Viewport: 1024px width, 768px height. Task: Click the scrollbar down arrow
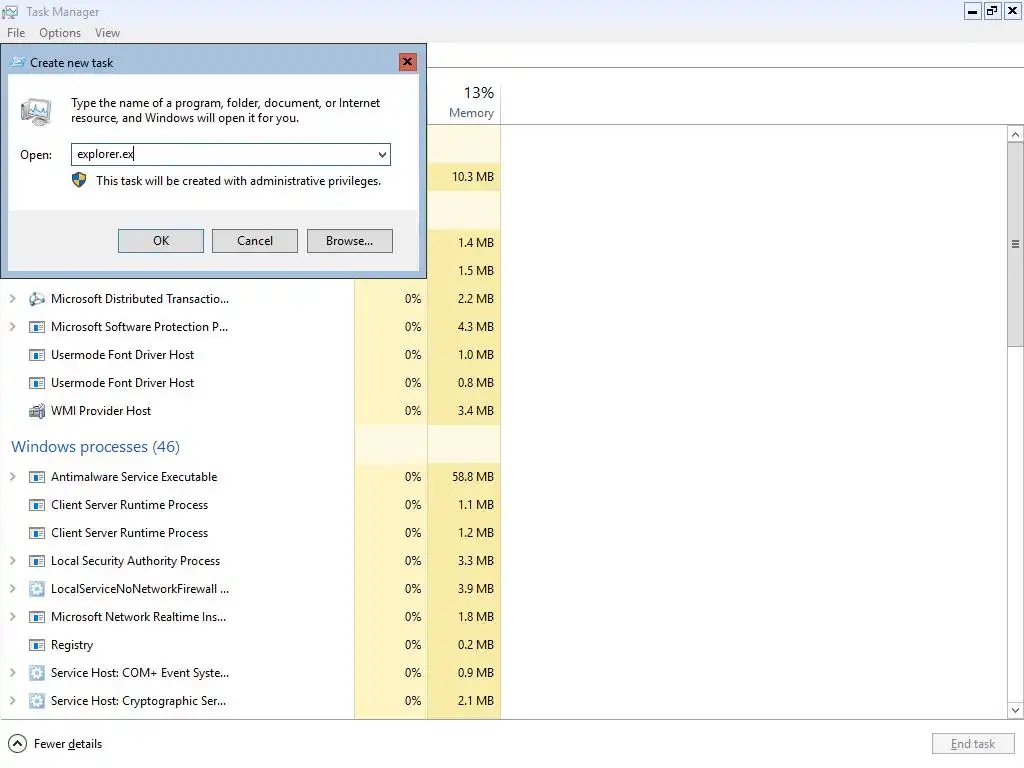[1015, 711]
